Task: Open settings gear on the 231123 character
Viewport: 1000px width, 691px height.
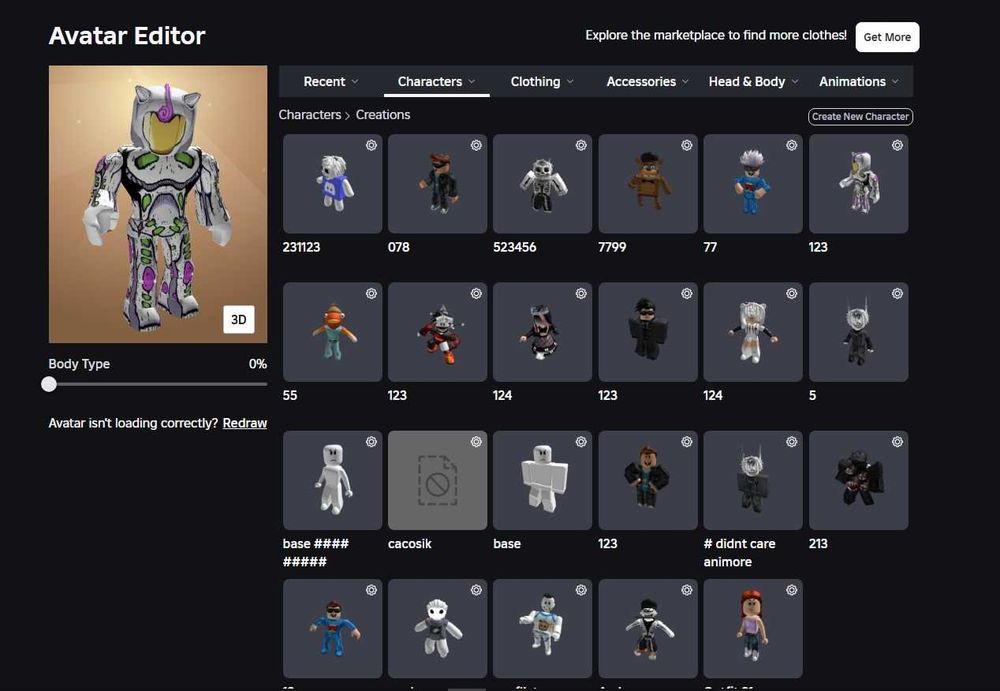Action: point(371,145)
